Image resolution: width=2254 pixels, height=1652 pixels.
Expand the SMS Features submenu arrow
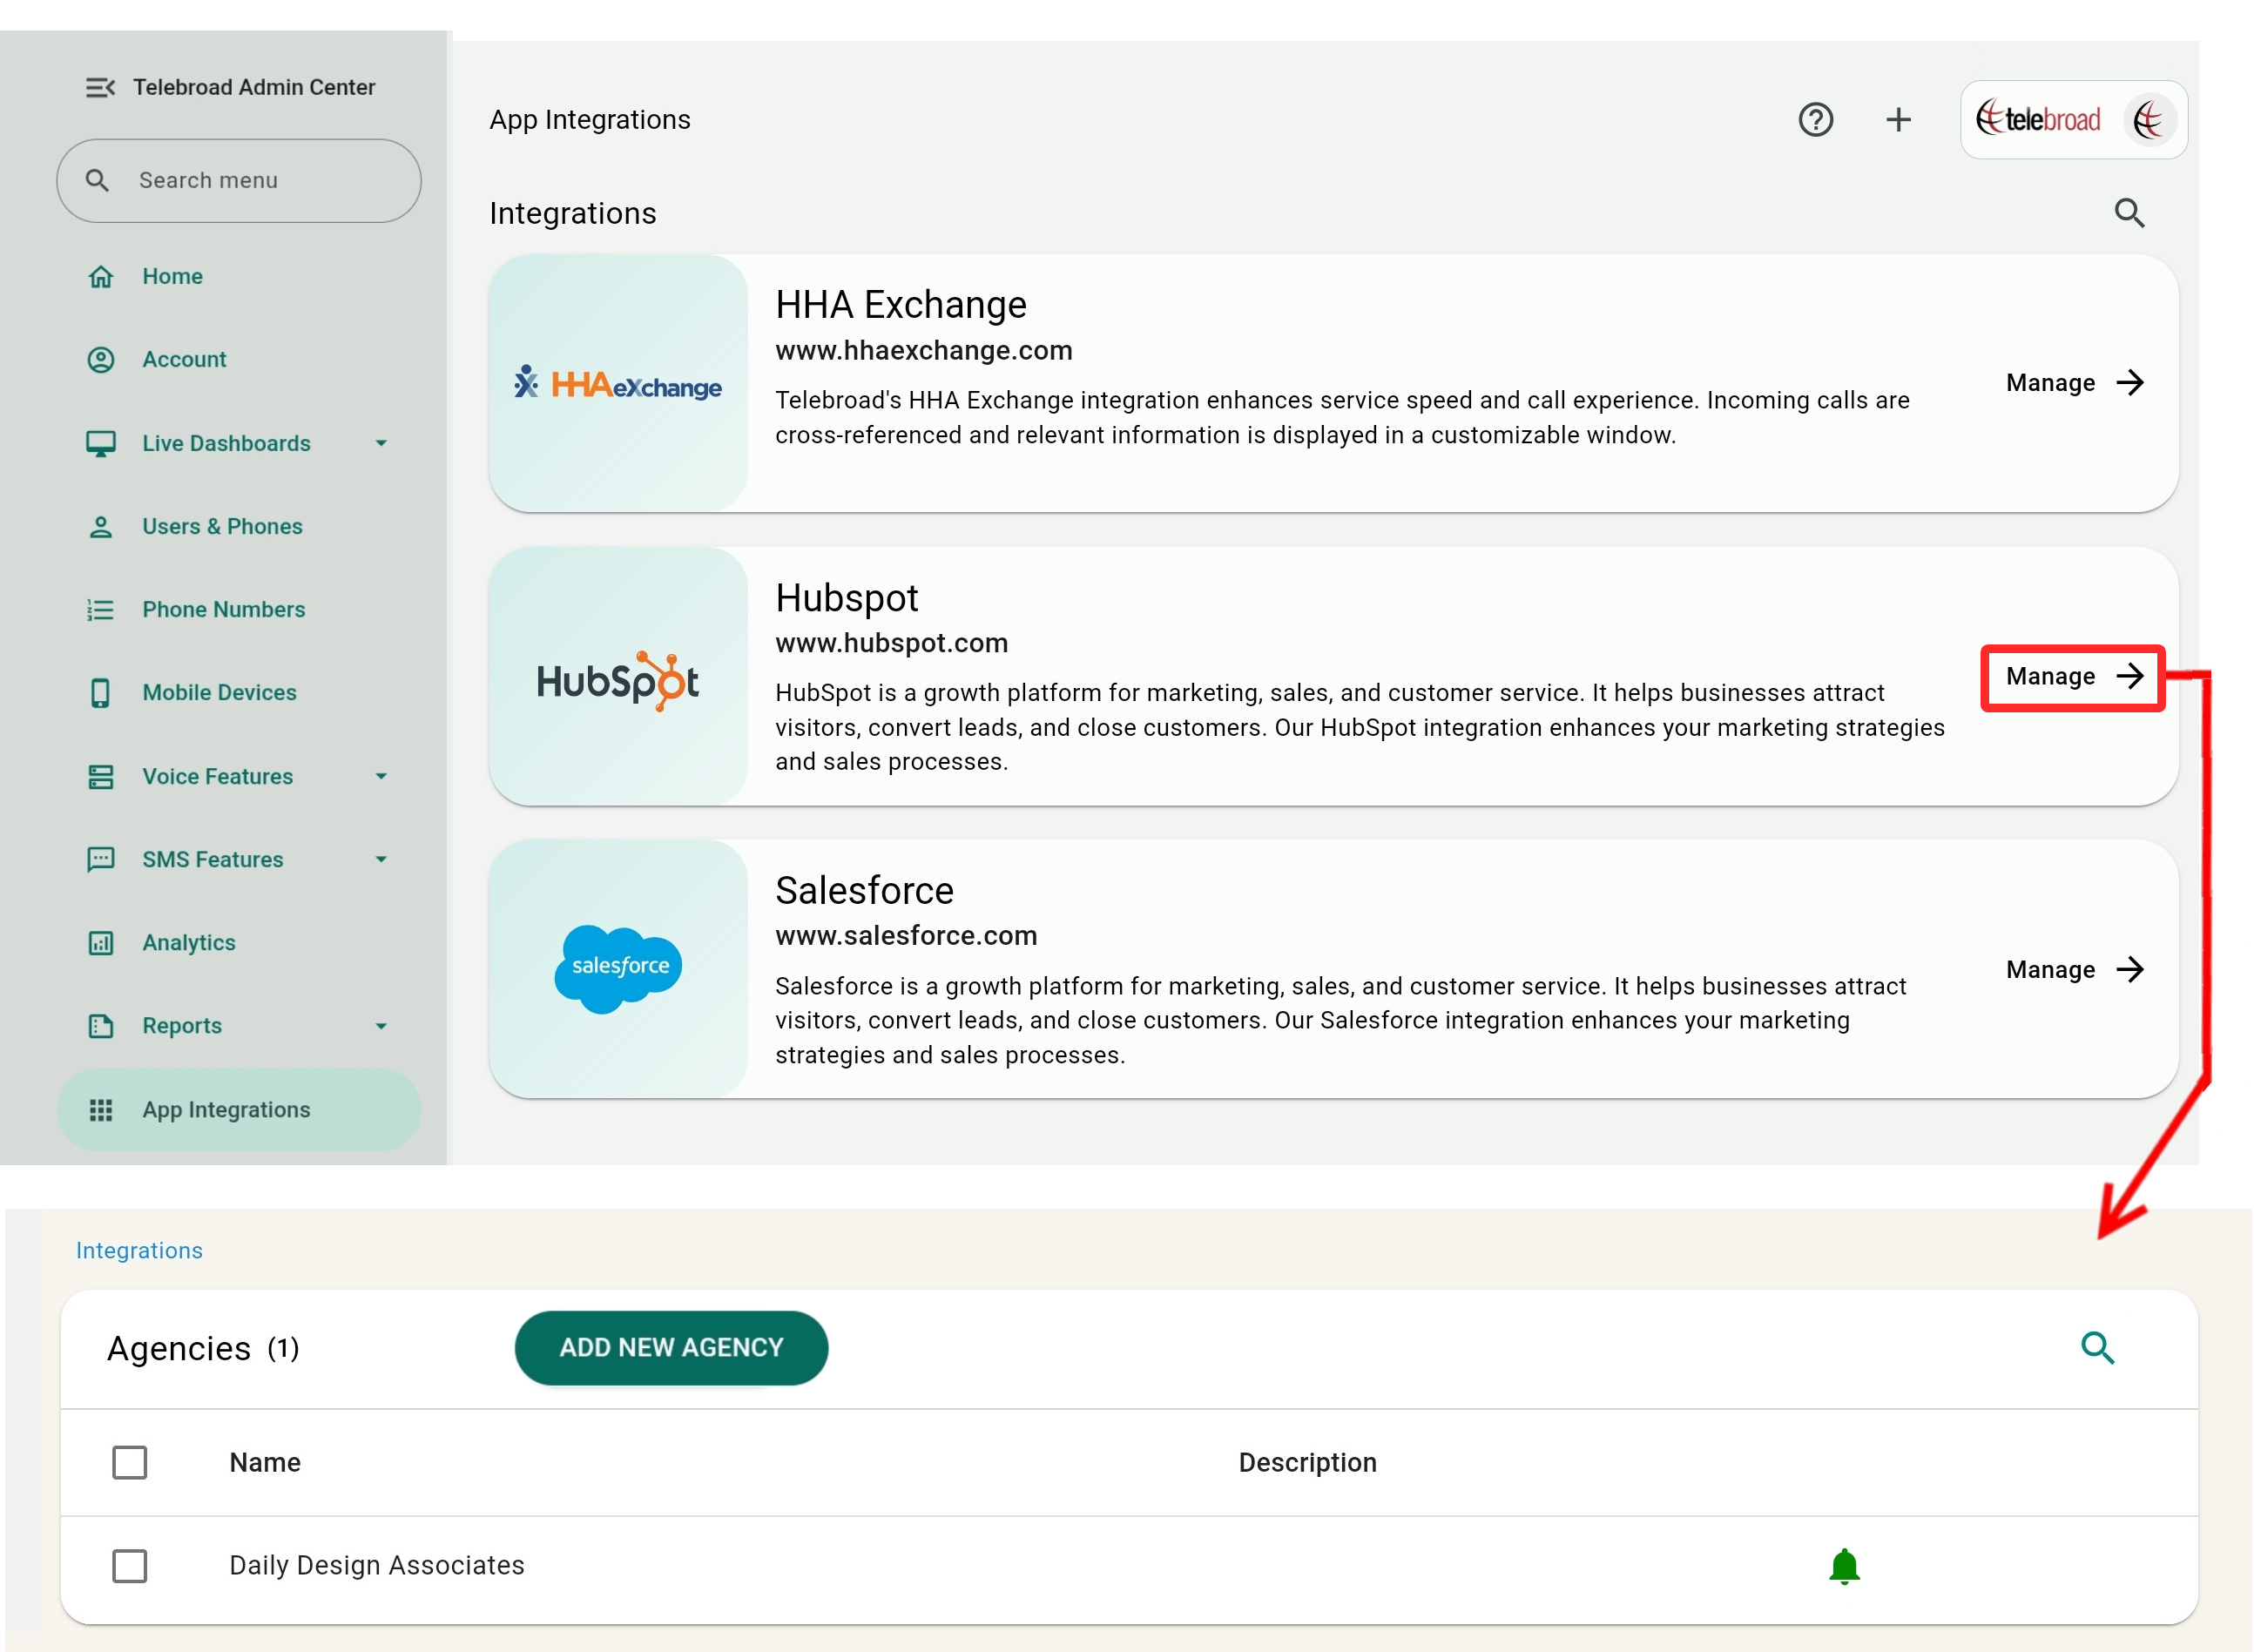381,859
